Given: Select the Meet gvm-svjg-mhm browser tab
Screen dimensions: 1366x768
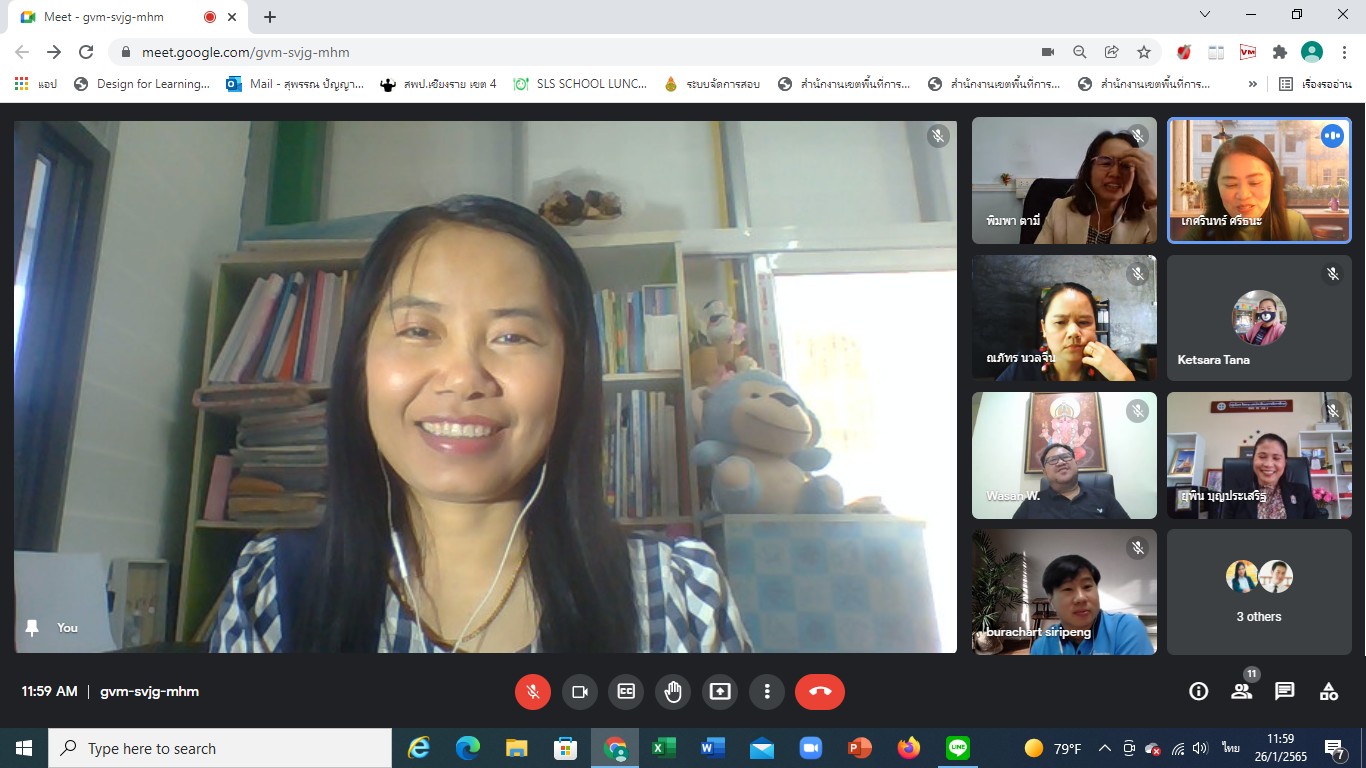Looking at the screenshot, I should tap(110, 17).
